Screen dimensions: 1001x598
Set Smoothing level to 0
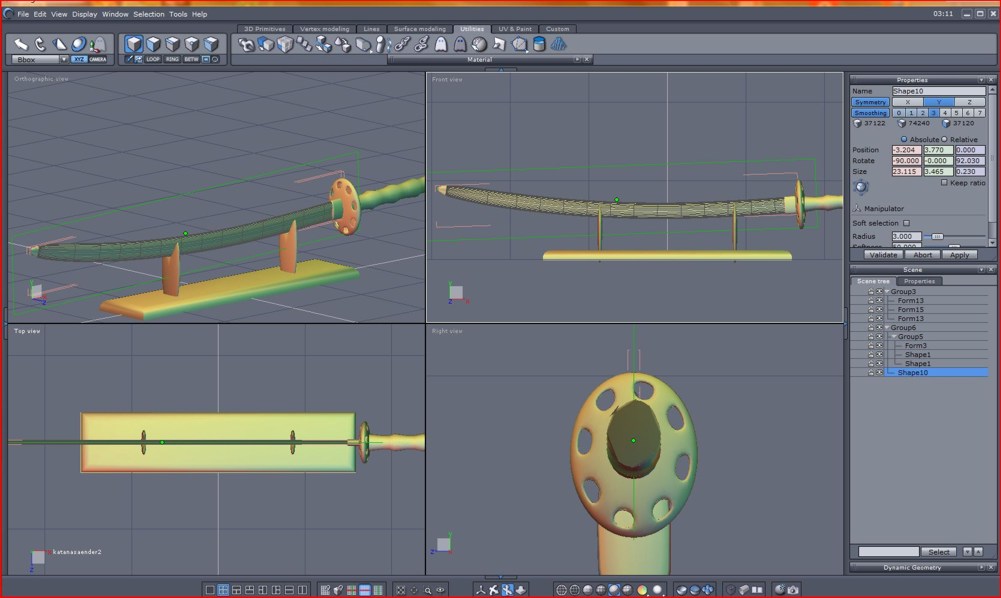pos(898,113)
